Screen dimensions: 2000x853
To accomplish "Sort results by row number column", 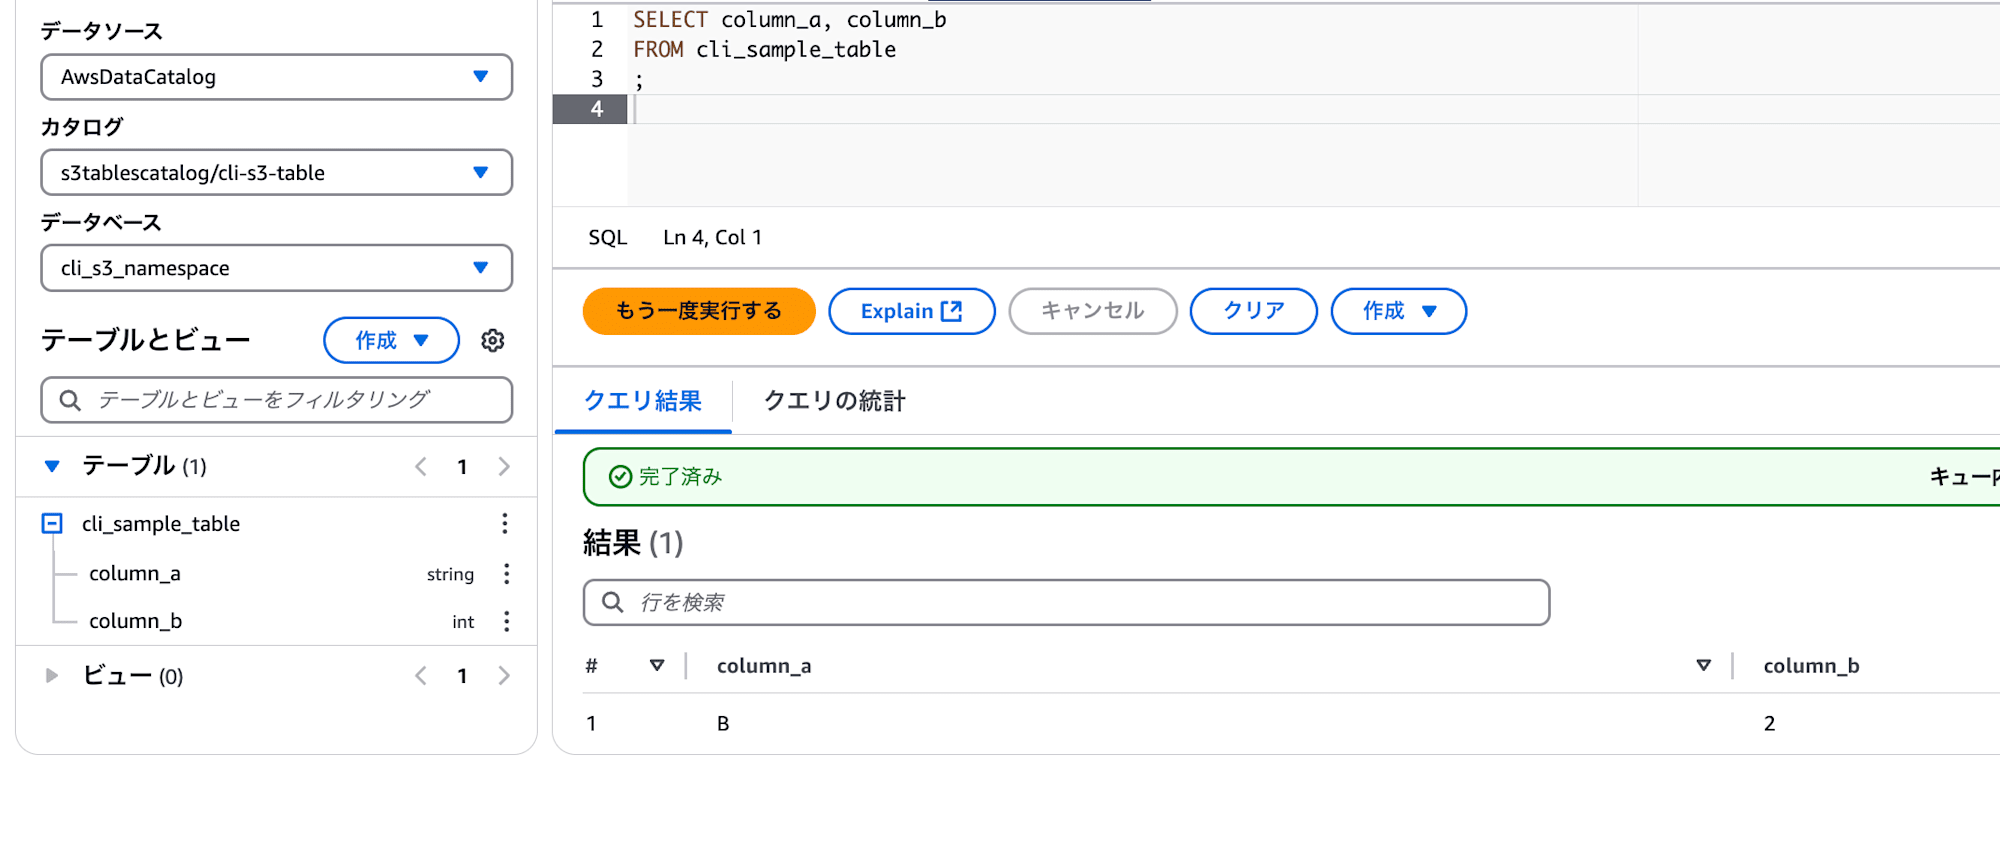I will (657, 665).
